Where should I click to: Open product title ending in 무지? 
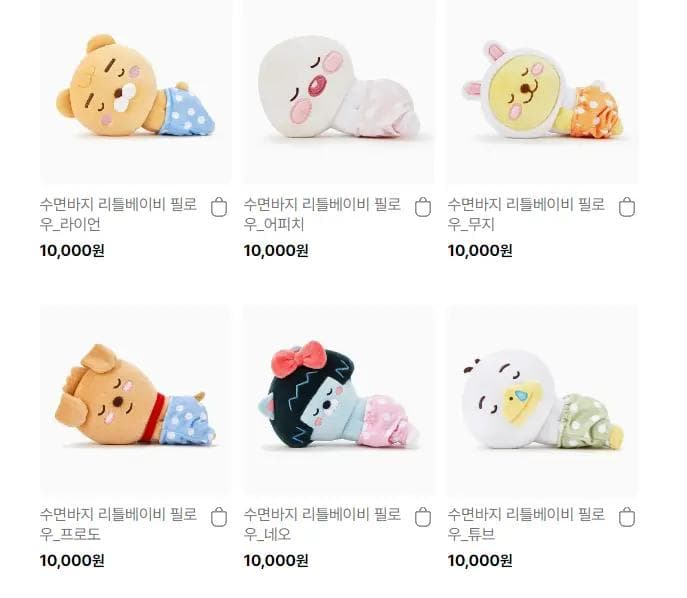[x=526, y=214]
